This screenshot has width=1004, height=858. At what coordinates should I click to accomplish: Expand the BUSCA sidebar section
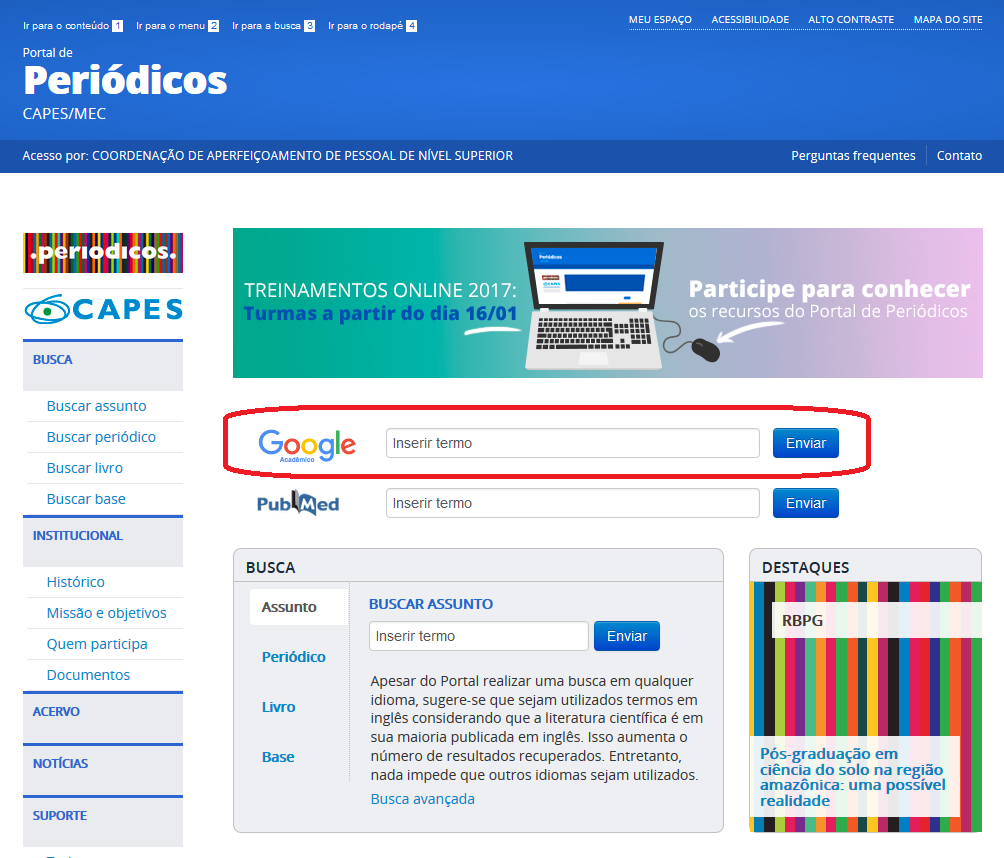point(103,365)
